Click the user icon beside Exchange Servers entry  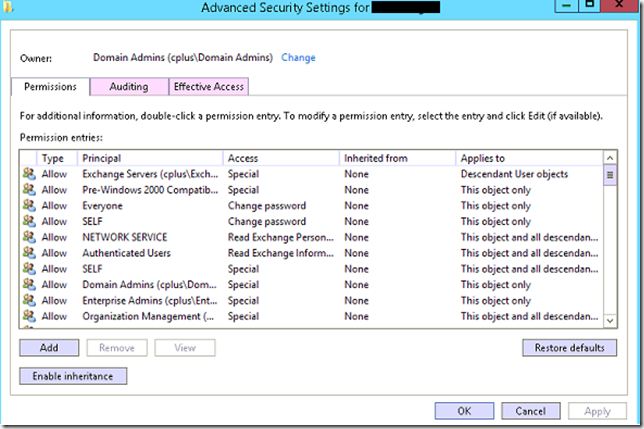tap(29, 174)
